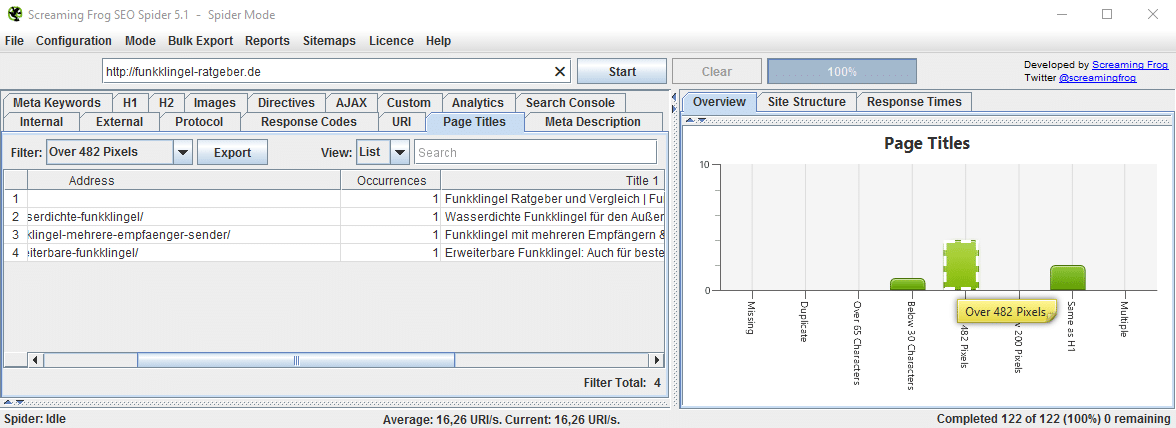The image size is (1176, 428).
Task: Open the View dropdown showing List
Action: point(382,152)
